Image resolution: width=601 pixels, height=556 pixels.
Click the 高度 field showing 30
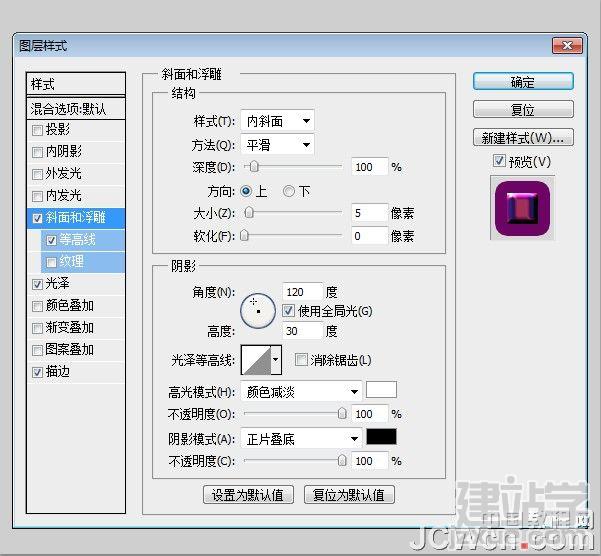click(x=302, y=331)
